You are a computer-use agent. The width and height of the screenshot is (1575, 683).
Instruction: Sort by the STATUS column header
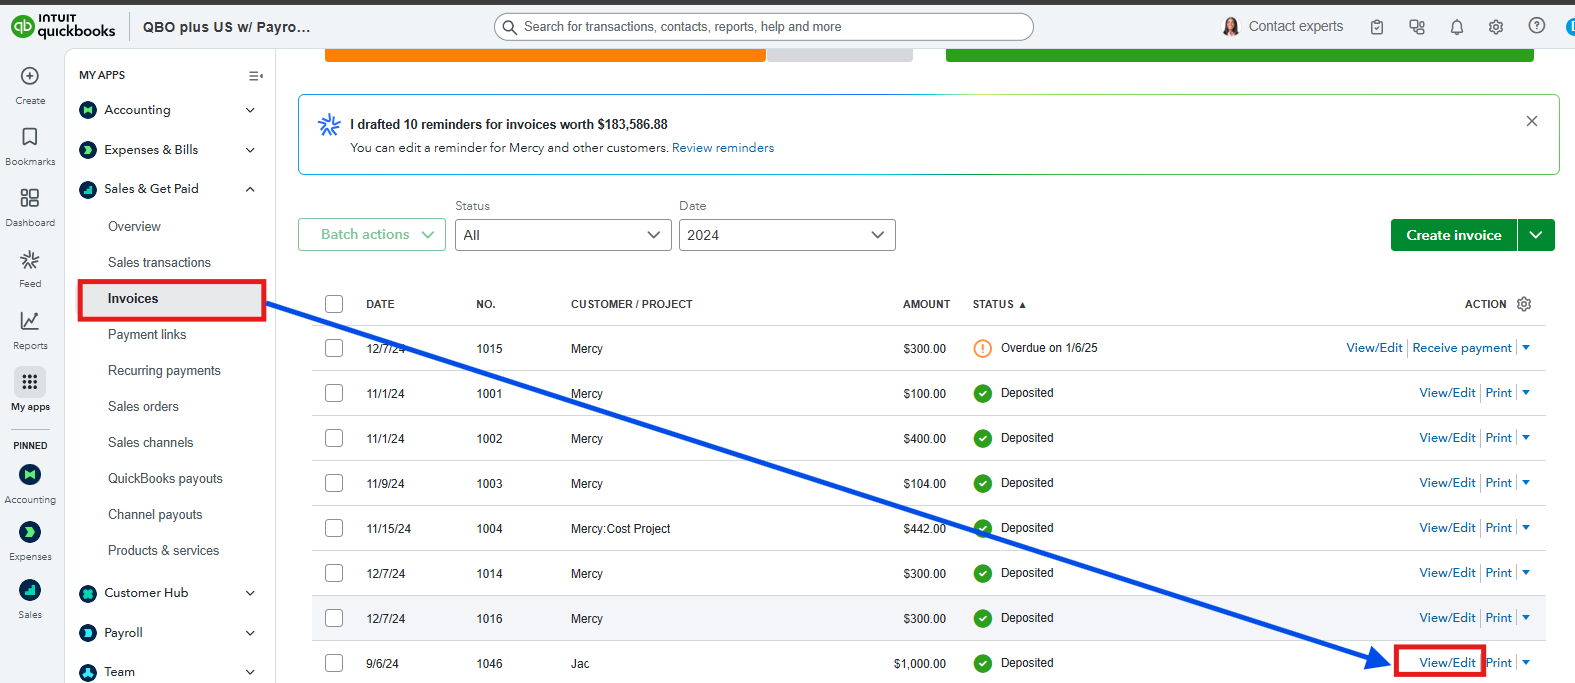pyautogui.click(x=999, y=304)
